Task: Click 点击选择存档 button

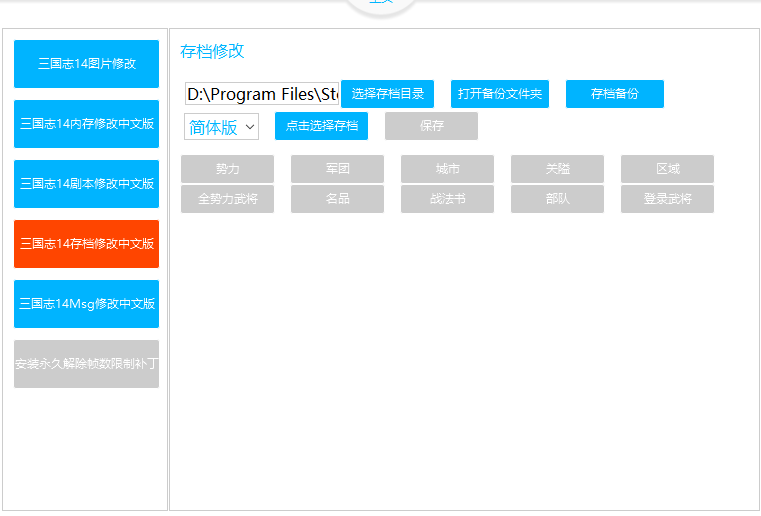Action: point(321,126)
